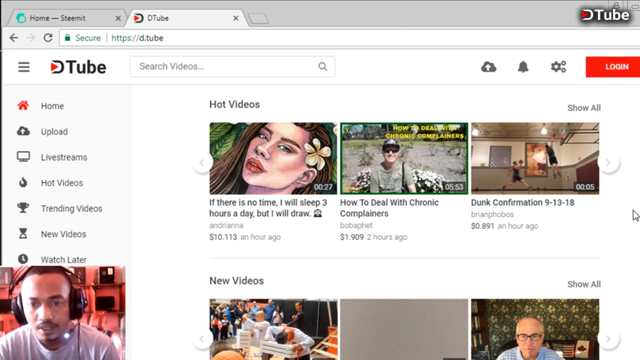The width and height of the screenshot is (640, 360).
Task: Click the New Videos hourglass icon
Action: click(23, 234)
